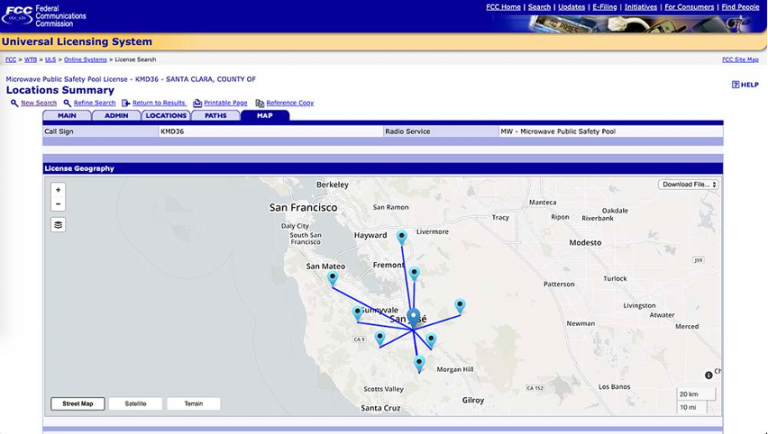Click the large central San Jose pin

(413, 317)
